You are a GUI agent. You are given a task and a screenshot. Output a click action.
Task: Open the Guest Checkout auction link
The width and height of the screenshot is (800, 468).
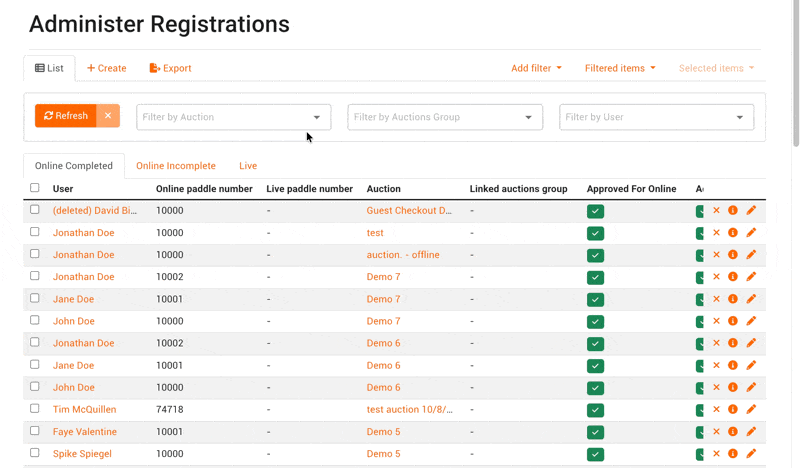409,211
